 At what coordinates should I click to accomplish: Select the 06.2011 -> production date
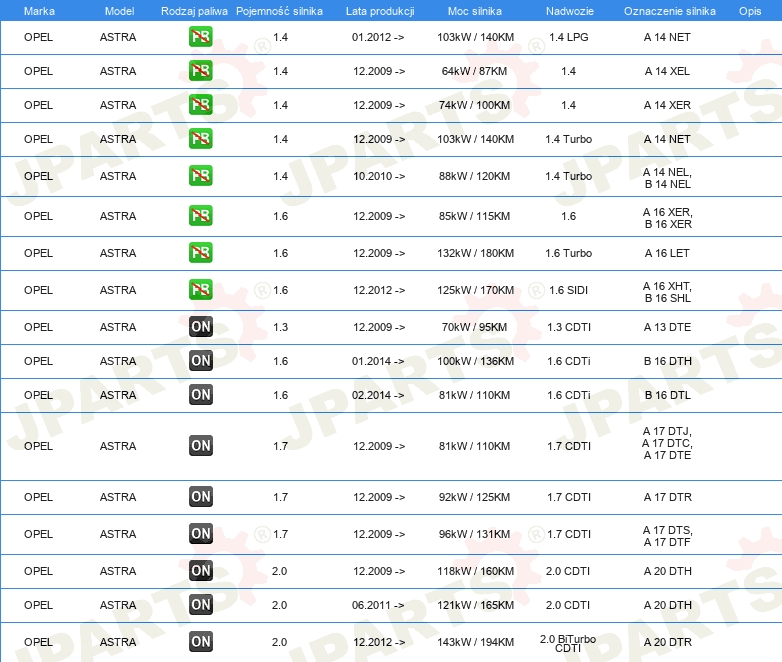coord(378,605)
